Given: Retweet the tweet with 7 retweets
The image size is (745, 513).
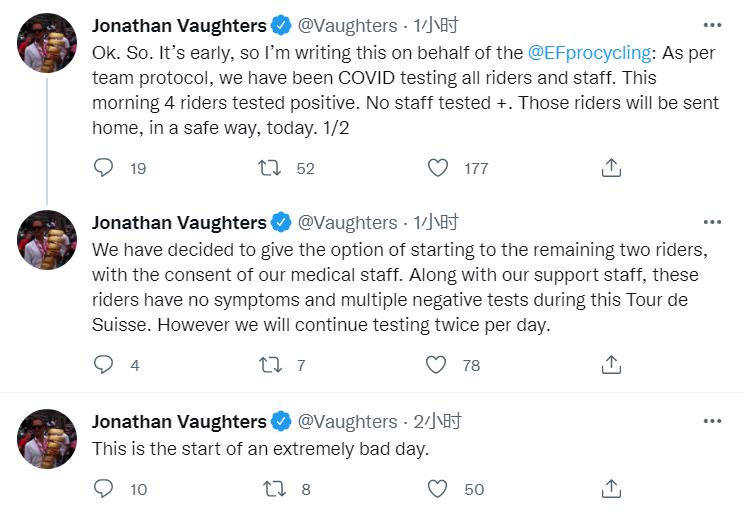Looking at the screenshot, I should point(270,365).
